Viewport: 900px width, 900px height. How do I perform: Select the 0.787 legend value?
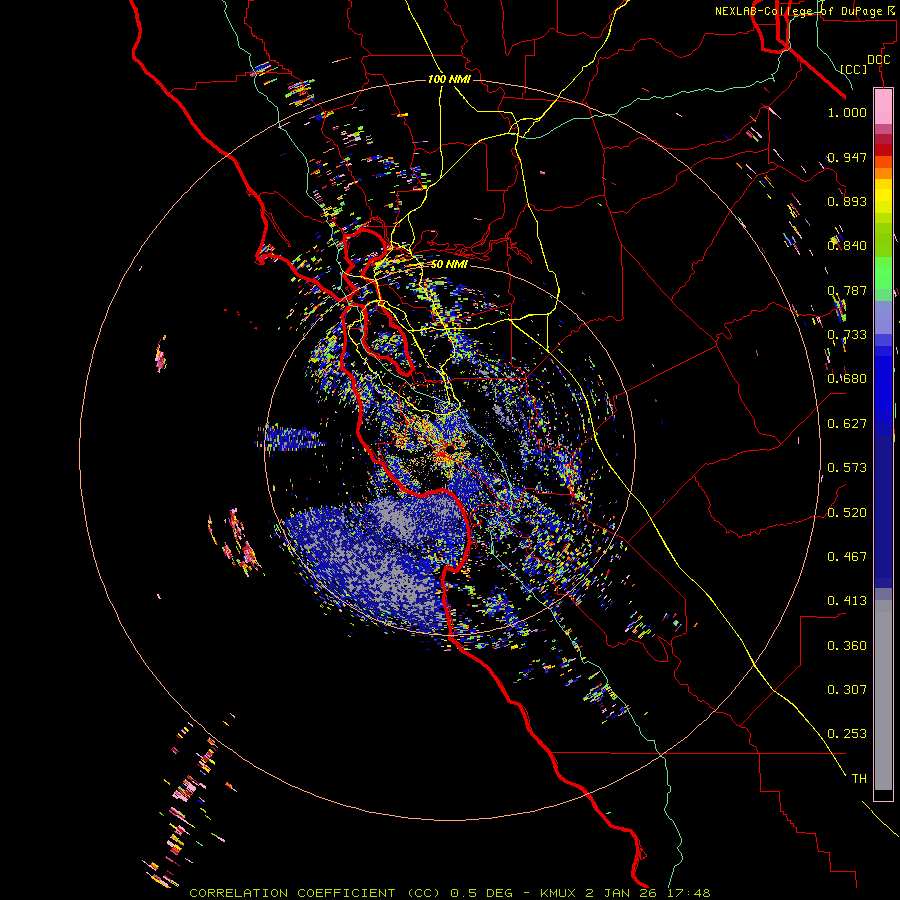[x=847, y=290]
